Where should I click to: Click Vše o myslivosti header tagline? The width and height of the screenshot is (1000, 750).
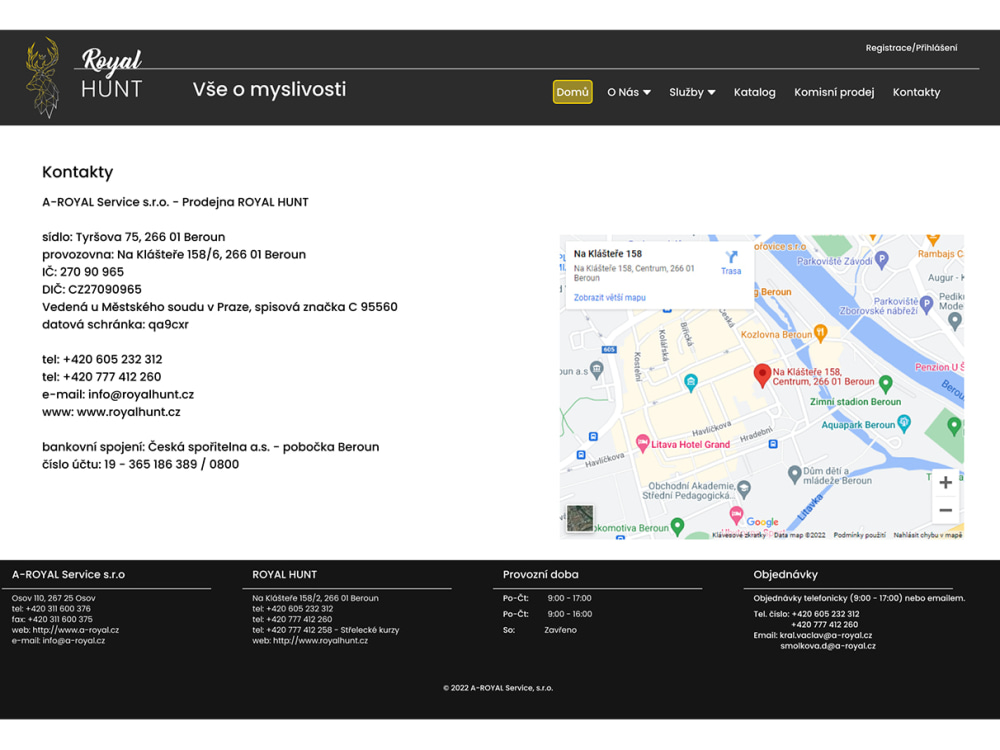tap(269, 89)
